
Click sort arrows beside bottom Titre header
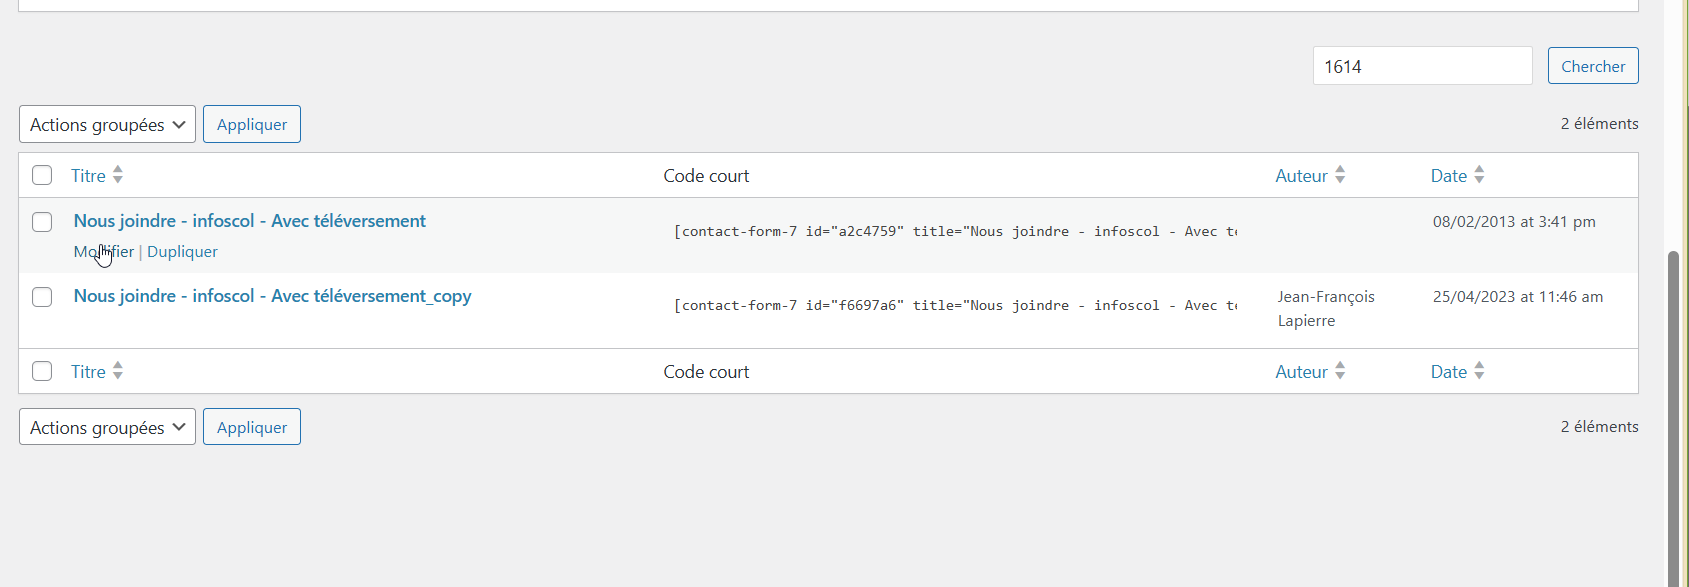(118, 371)
